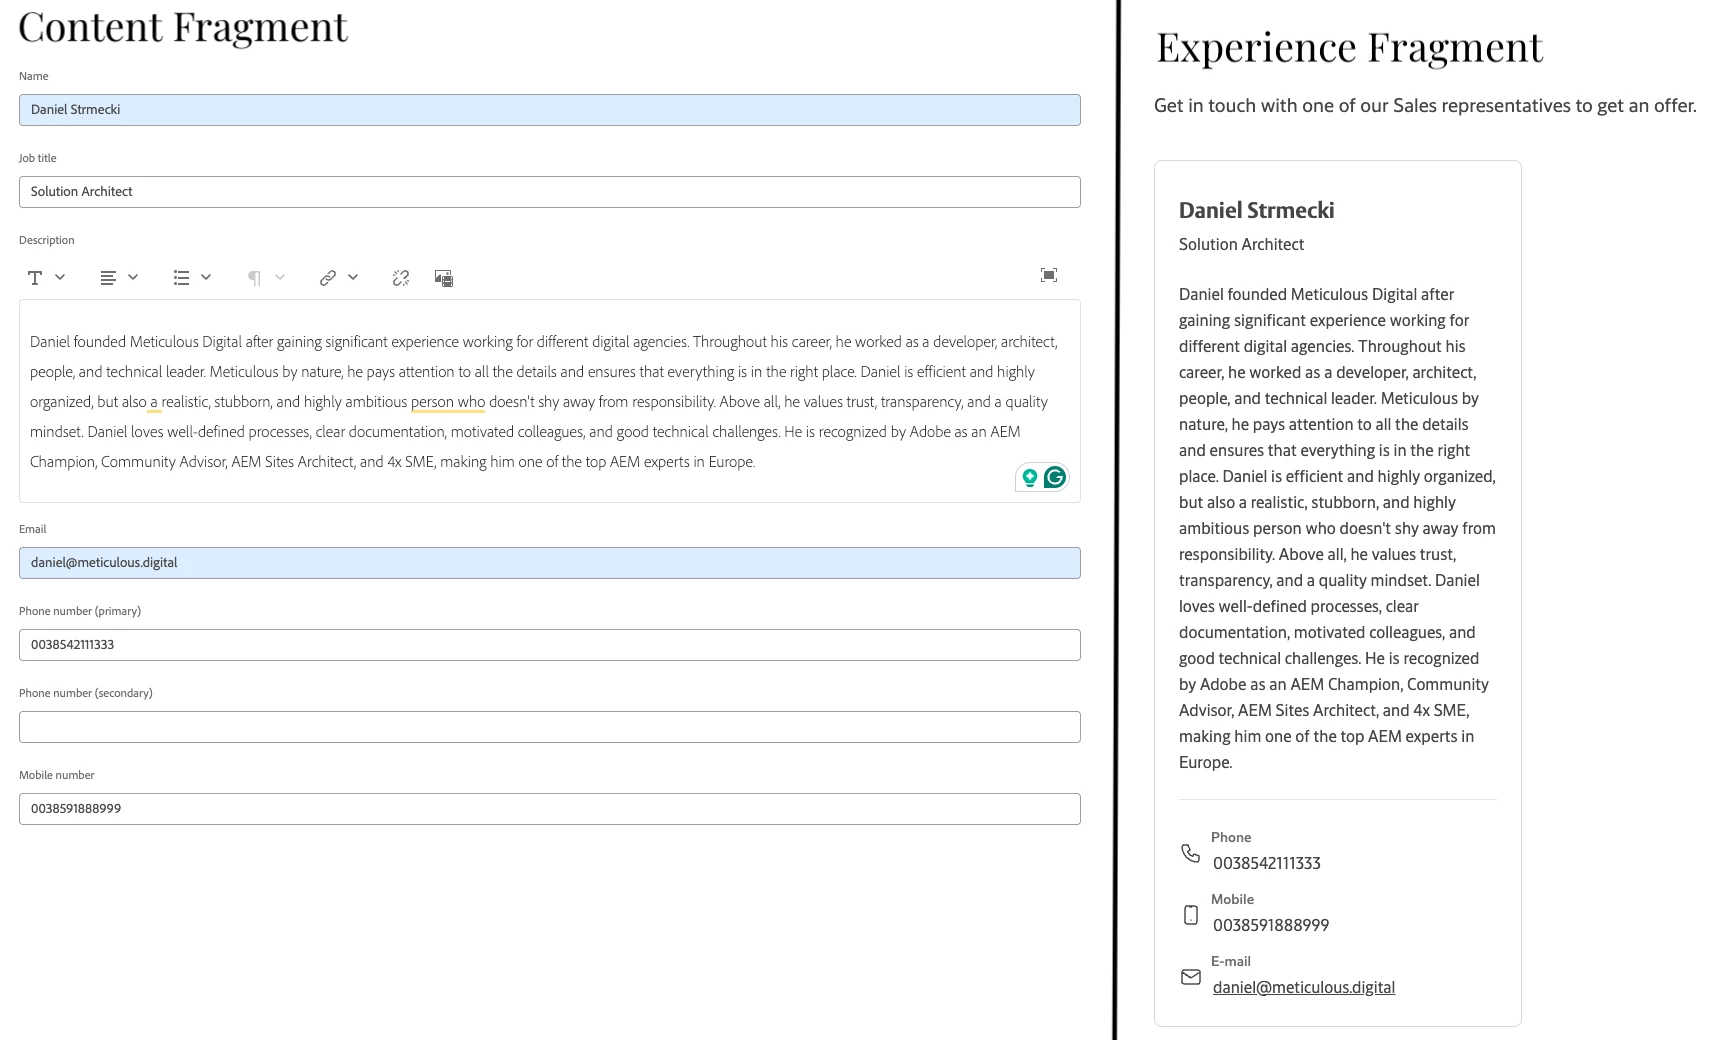Click the empty secondary phone field
This screenshot has width=1719, height=1040.
pyautogui.click(x=550, y=727)
